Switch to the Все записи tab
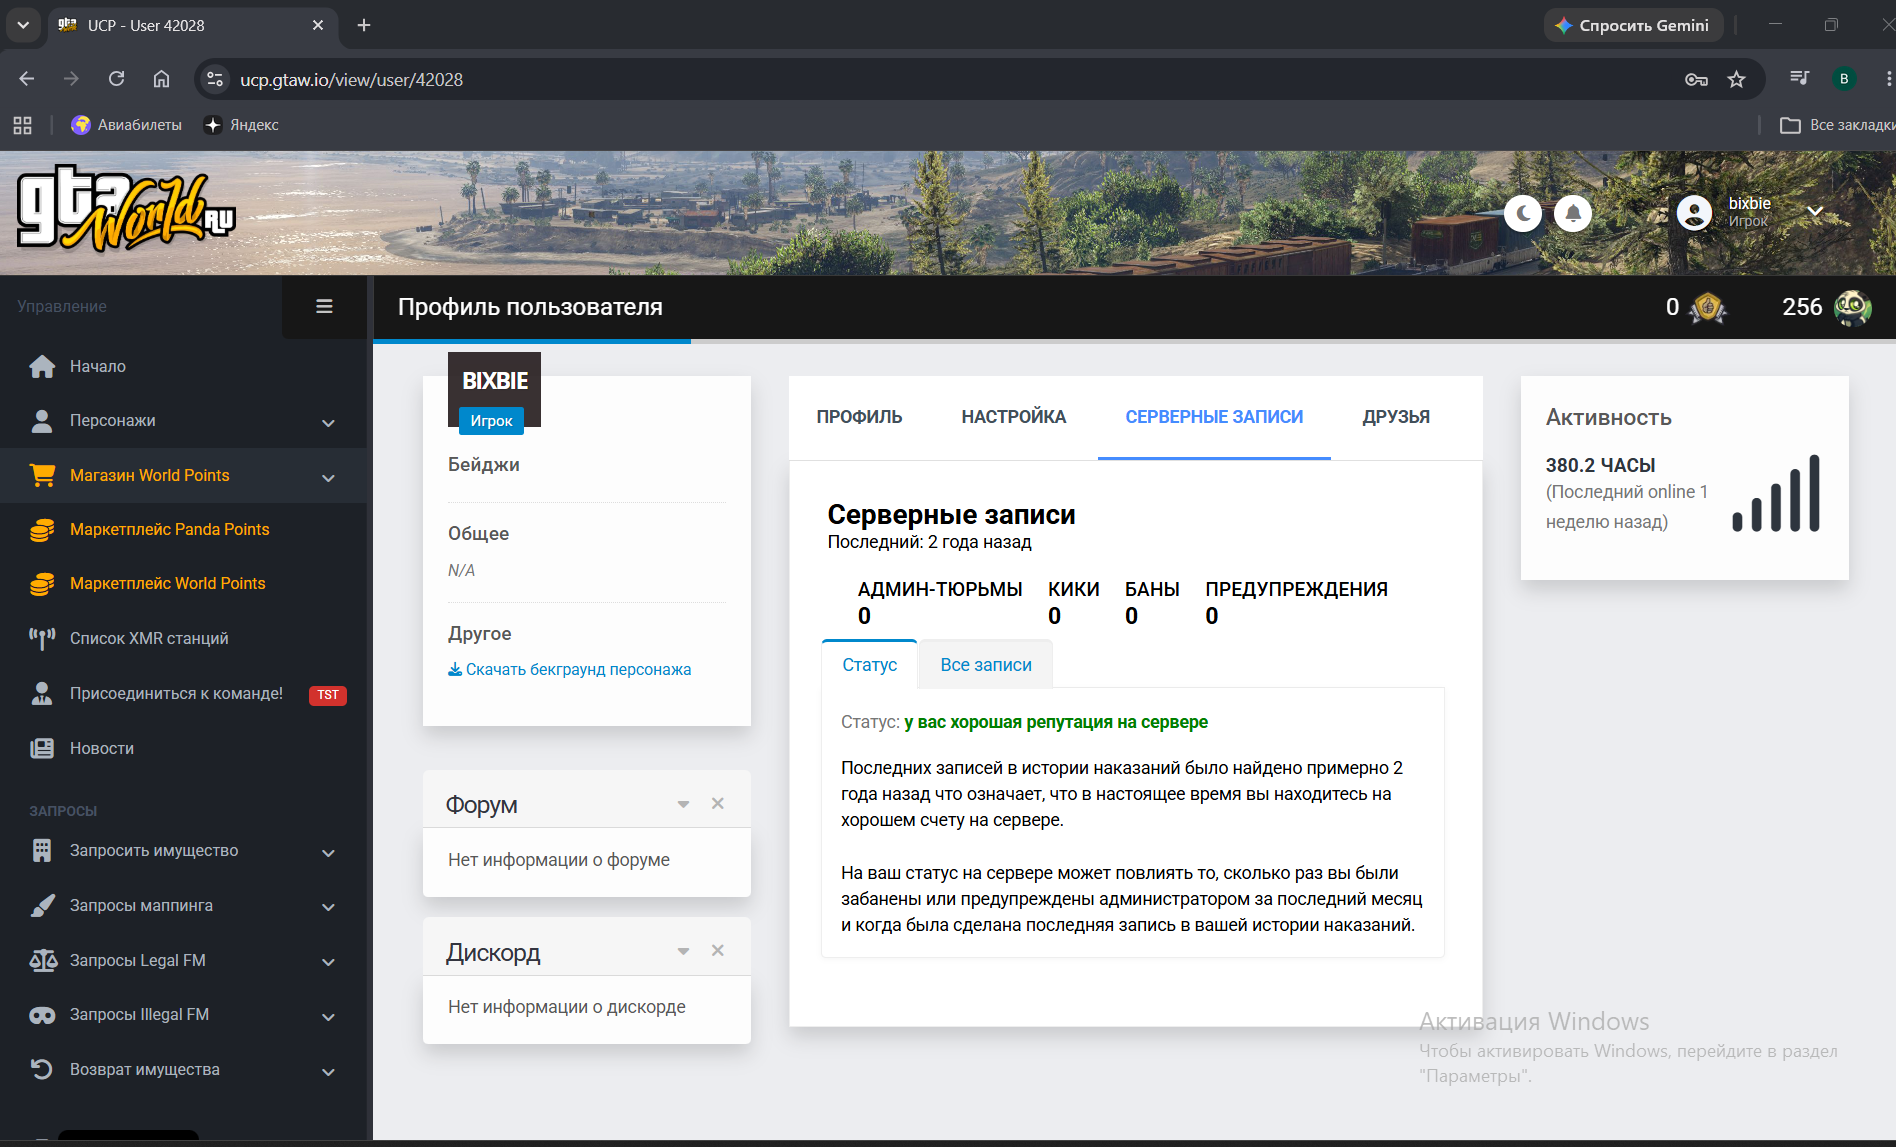Screen dimensions: 1896x1147 coord(986,665)
